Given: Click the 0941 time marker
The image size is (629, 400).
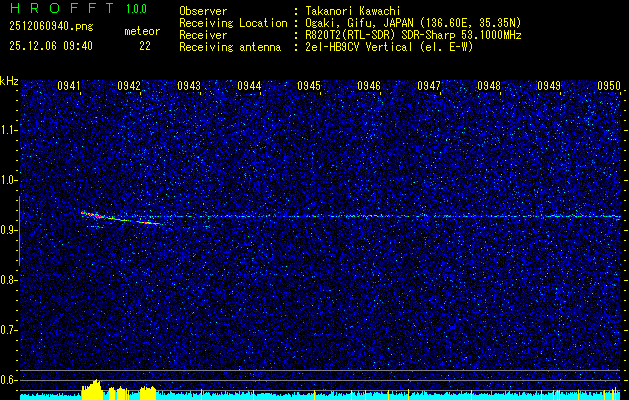Looking at the screenshot, I should click(69, 87).
